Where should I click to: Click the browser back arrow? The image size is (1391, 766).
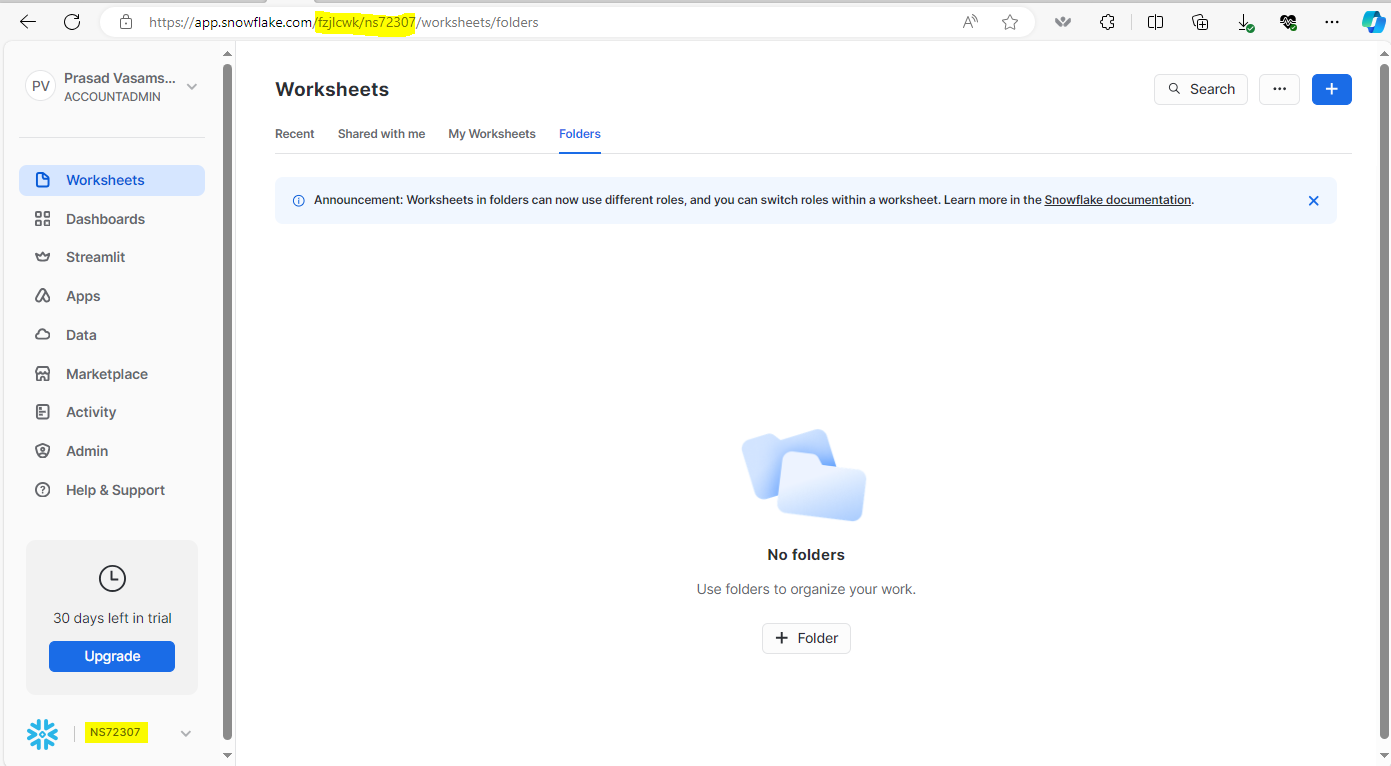tap(28, 21)
